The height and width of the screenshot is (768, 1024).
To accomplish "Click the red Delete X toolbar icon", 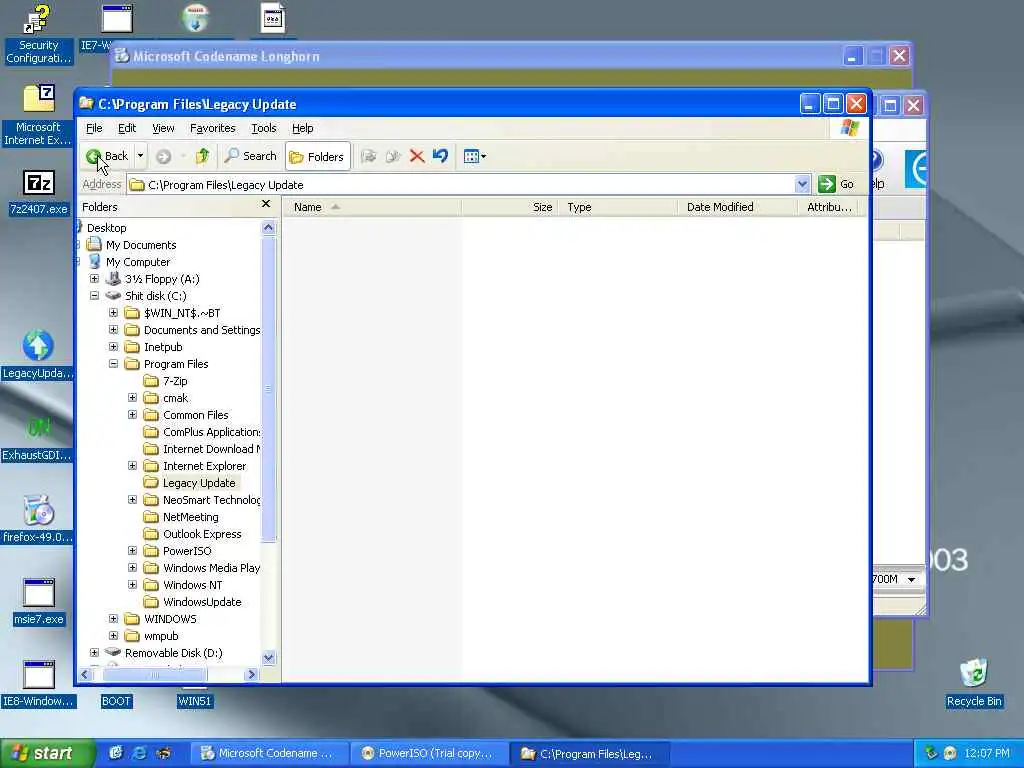I will point(417,156).
